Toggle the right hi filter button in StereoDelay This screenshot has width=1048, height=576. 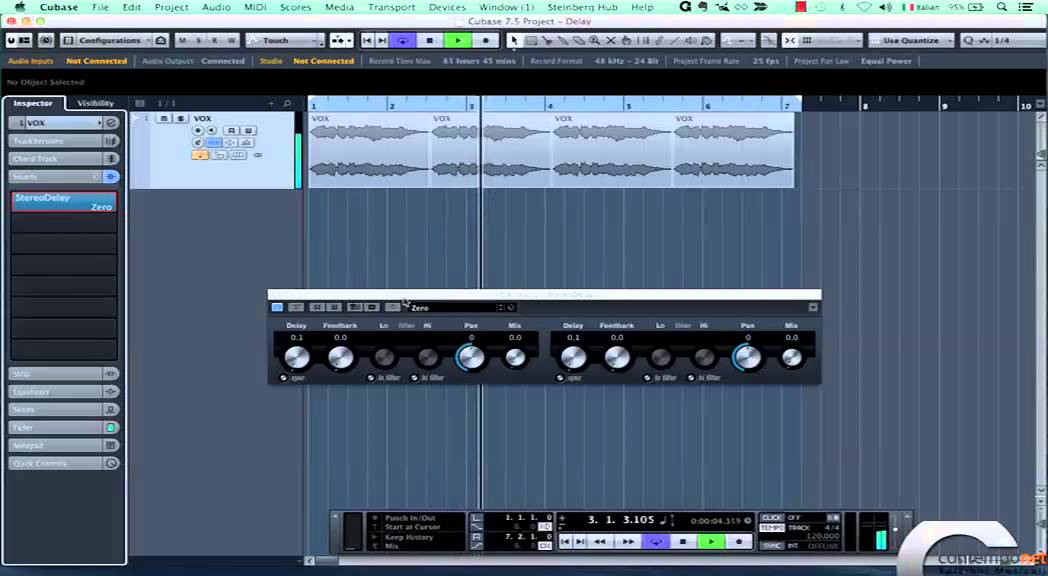point(691,378)
